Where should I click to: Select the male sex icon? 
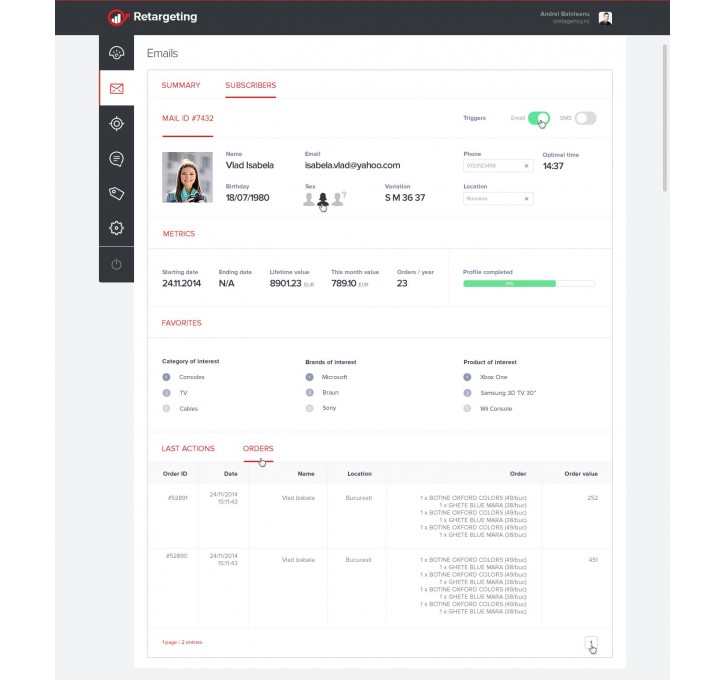(308, 199)
